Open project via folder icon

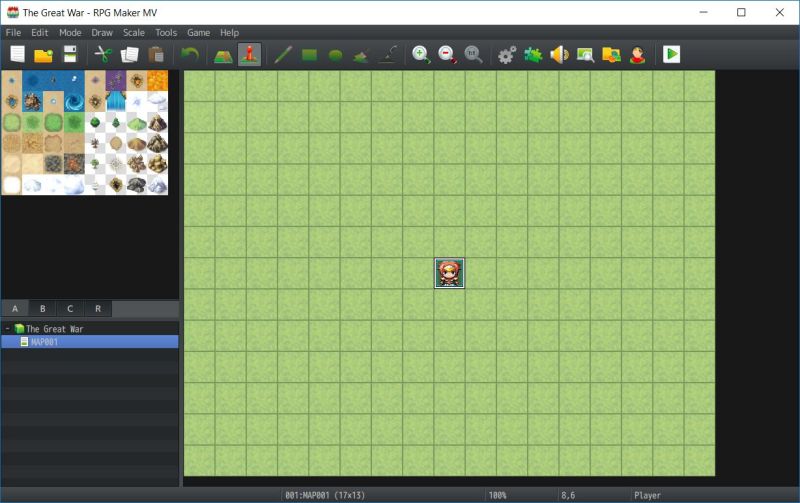coord(43,54)
